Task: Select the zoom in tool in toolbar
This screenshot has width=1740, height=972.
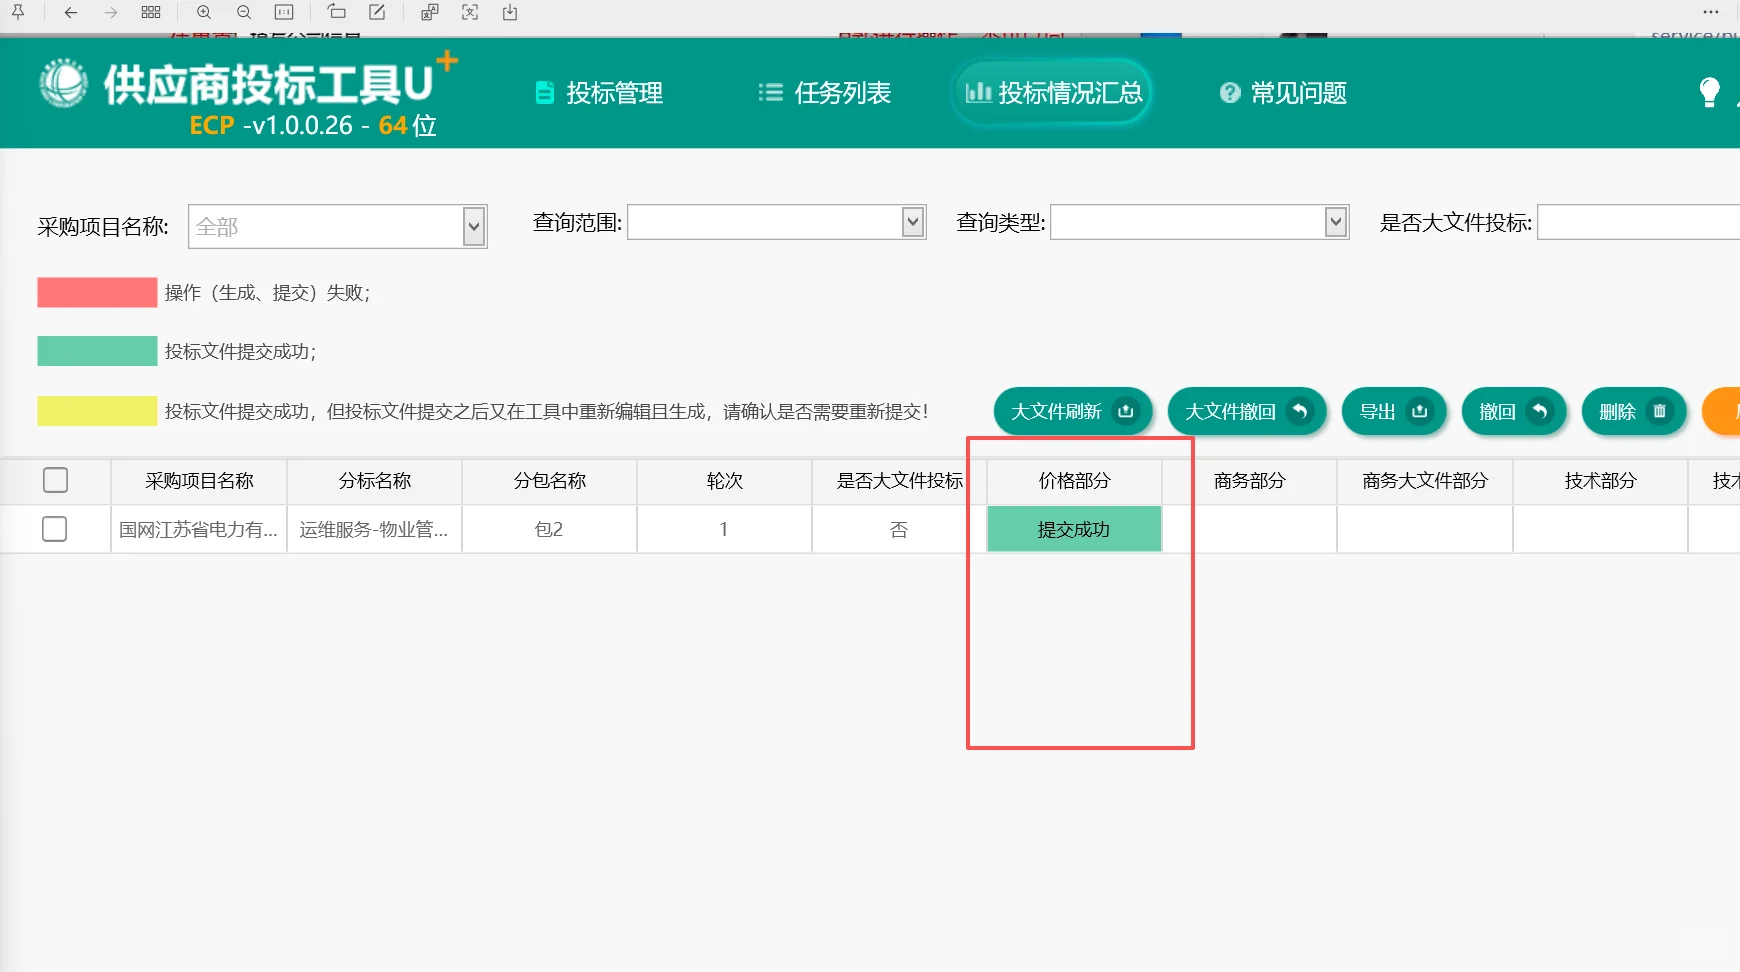Action: click(204, 13)
